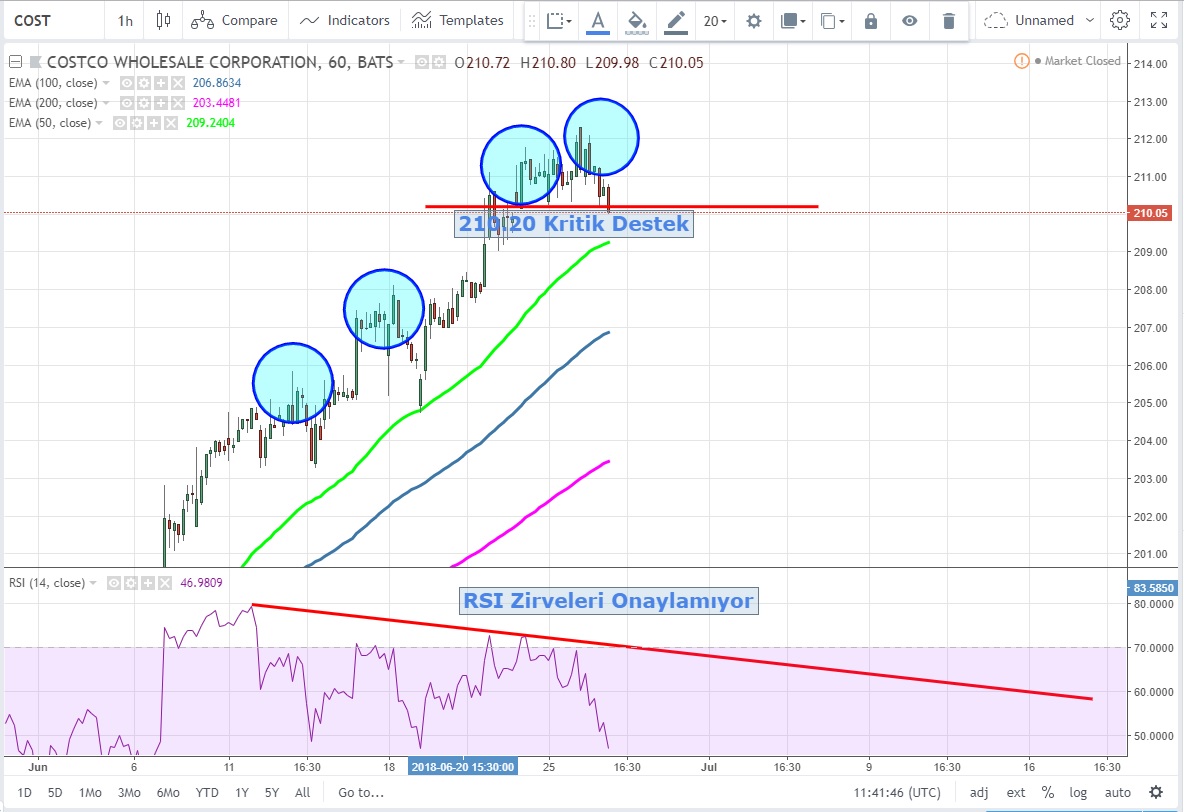Lock the selected drawing object

coord(871,20)
